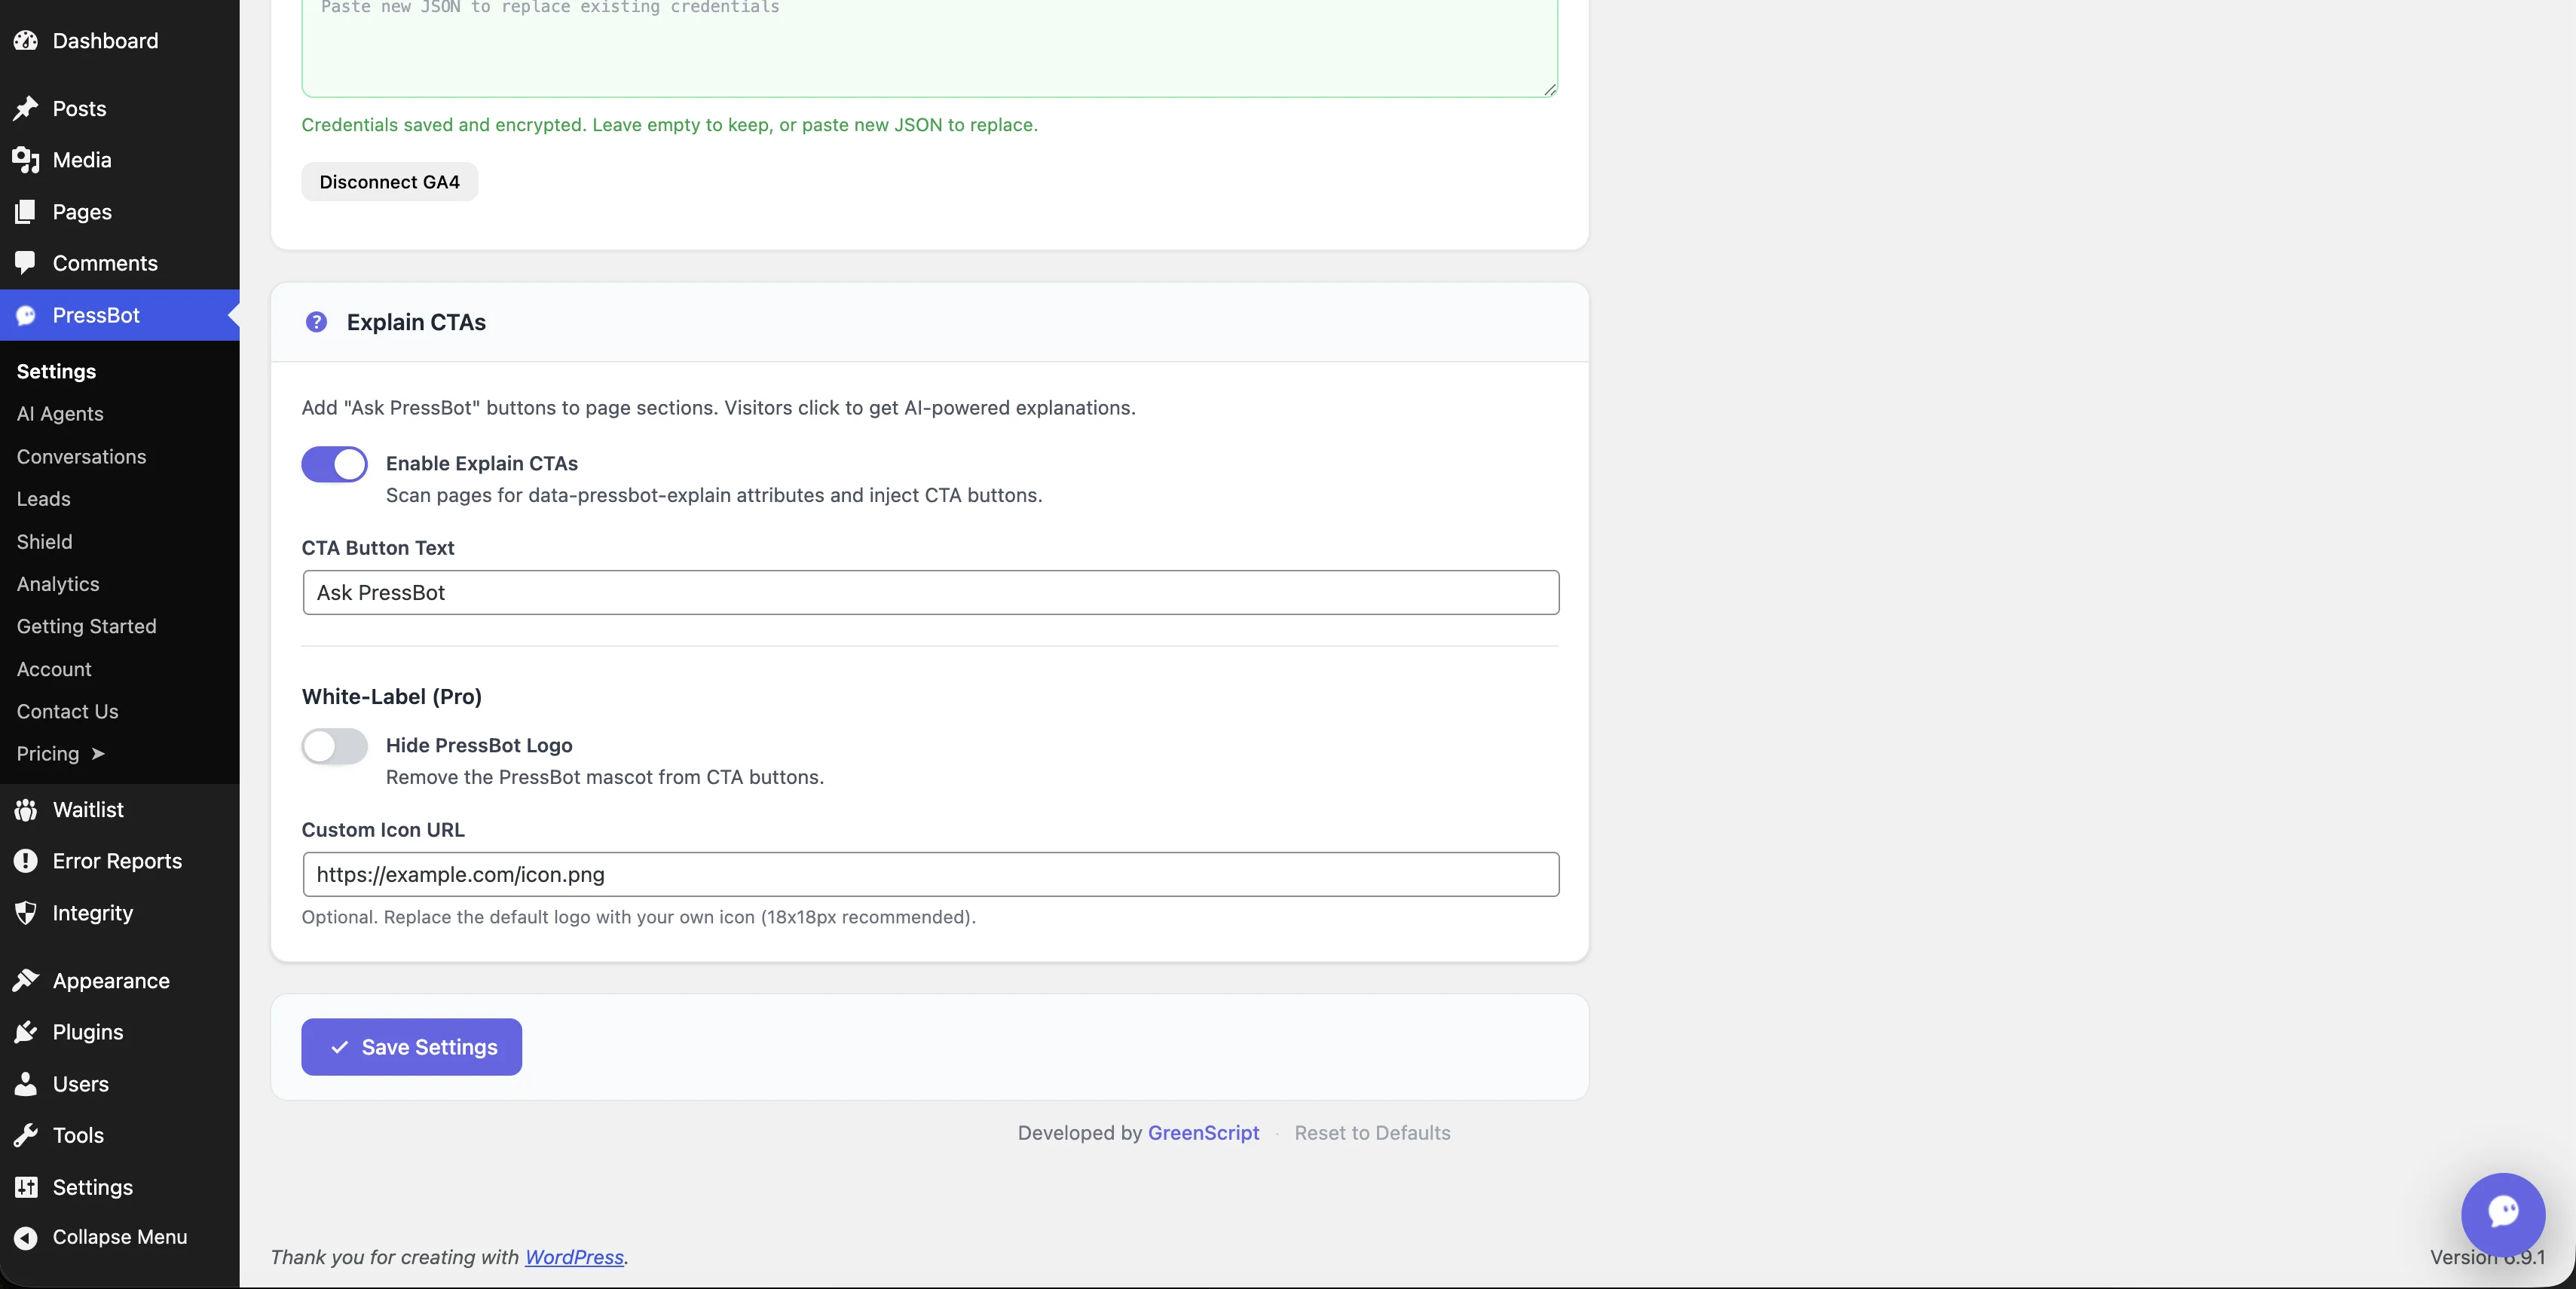The height and width of the screenshot is (1289, 2576).
Task: Select the PressBot mascot icon in sidebar
Action: (x=26, y=316)
